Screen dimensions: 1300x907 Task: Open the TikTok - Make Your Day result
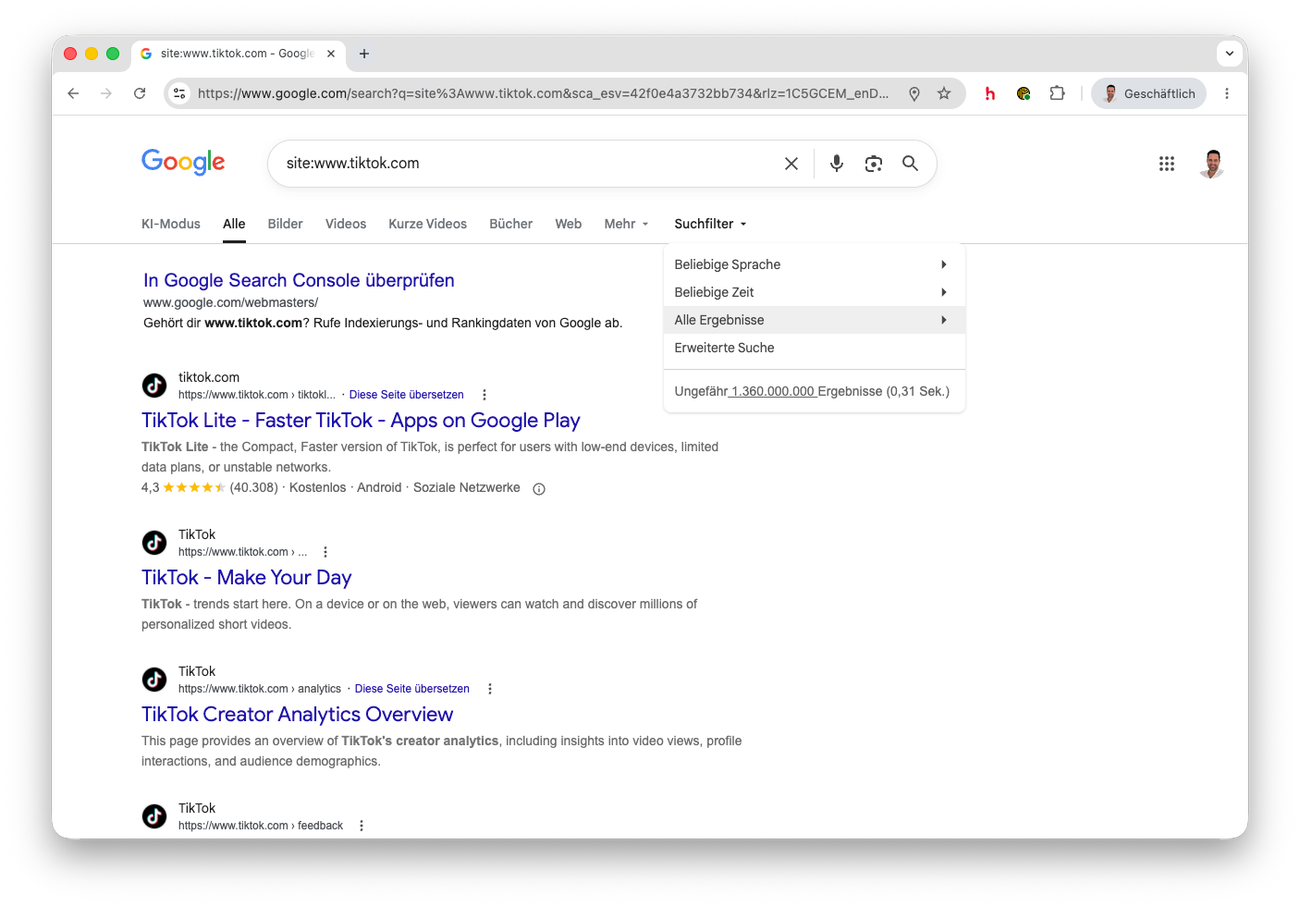[x=247, y=577]
